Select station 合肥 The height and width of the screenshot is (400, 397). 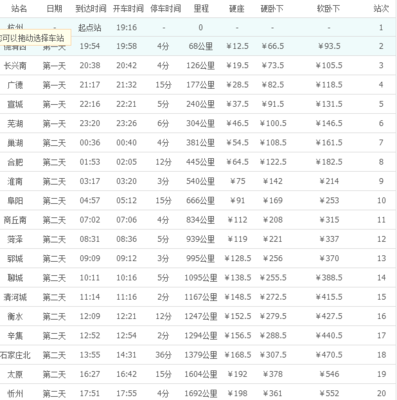click(15, 162)
